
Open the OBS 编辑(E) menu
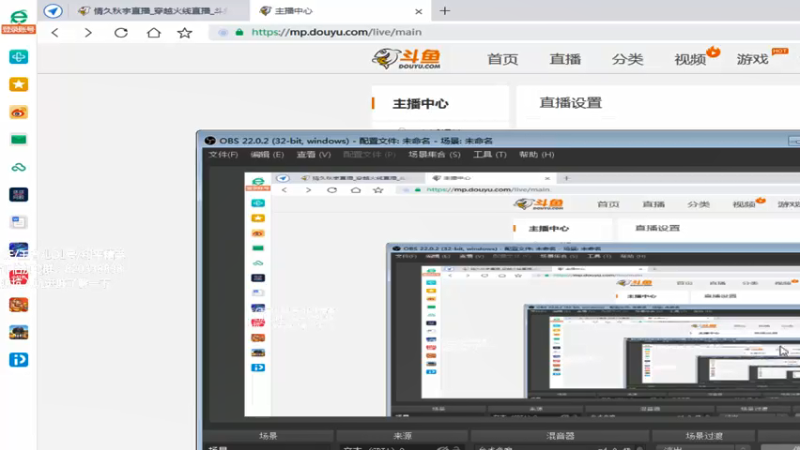pyautogui.click(x=267, y=155)
